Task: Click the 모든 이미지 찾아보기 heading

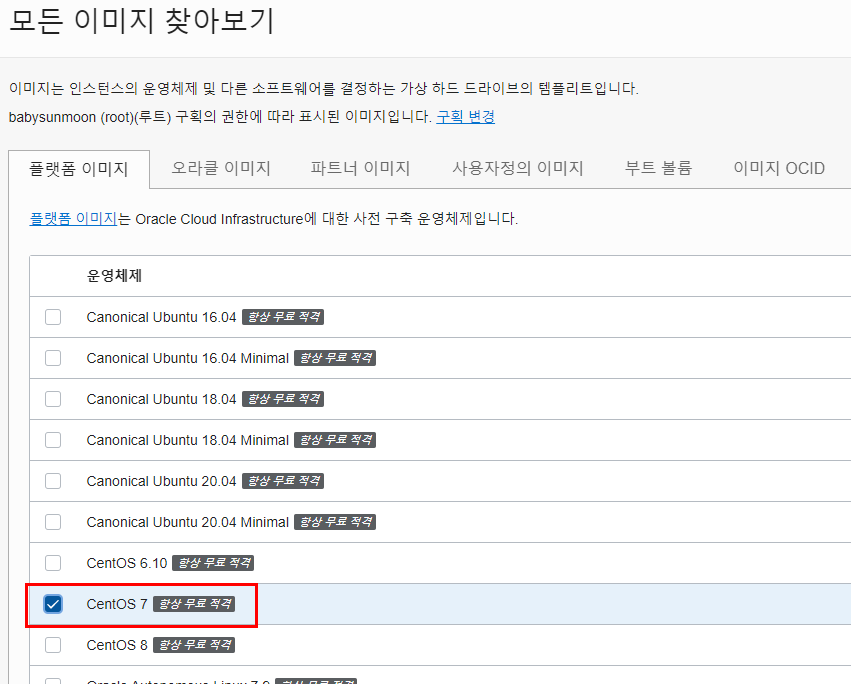Action: 142,22
